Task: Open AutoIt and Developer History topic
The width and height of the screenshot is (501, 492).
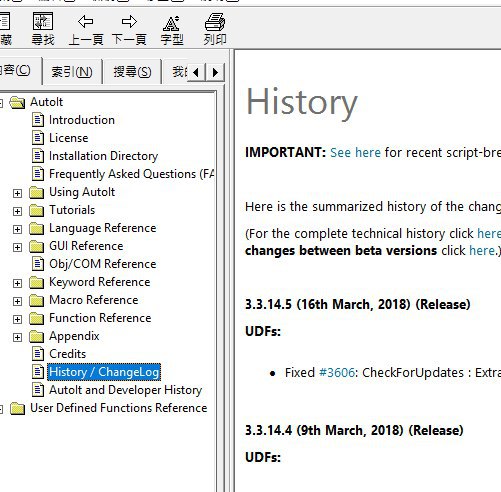Action: tap(125, 390)
